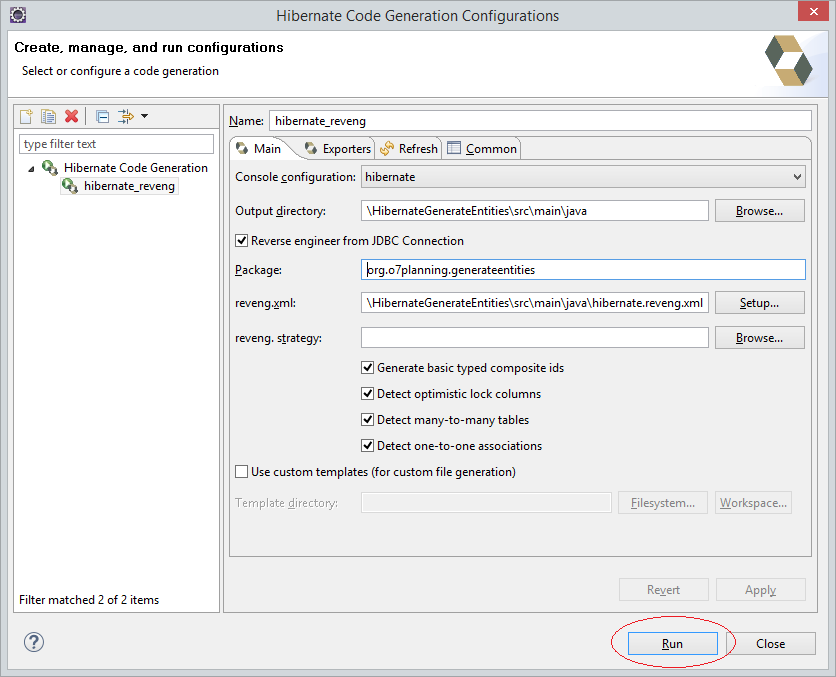Viewport: 836px width, 677px height.
Task: Delete the selected launch configuration
Action: 71,116
